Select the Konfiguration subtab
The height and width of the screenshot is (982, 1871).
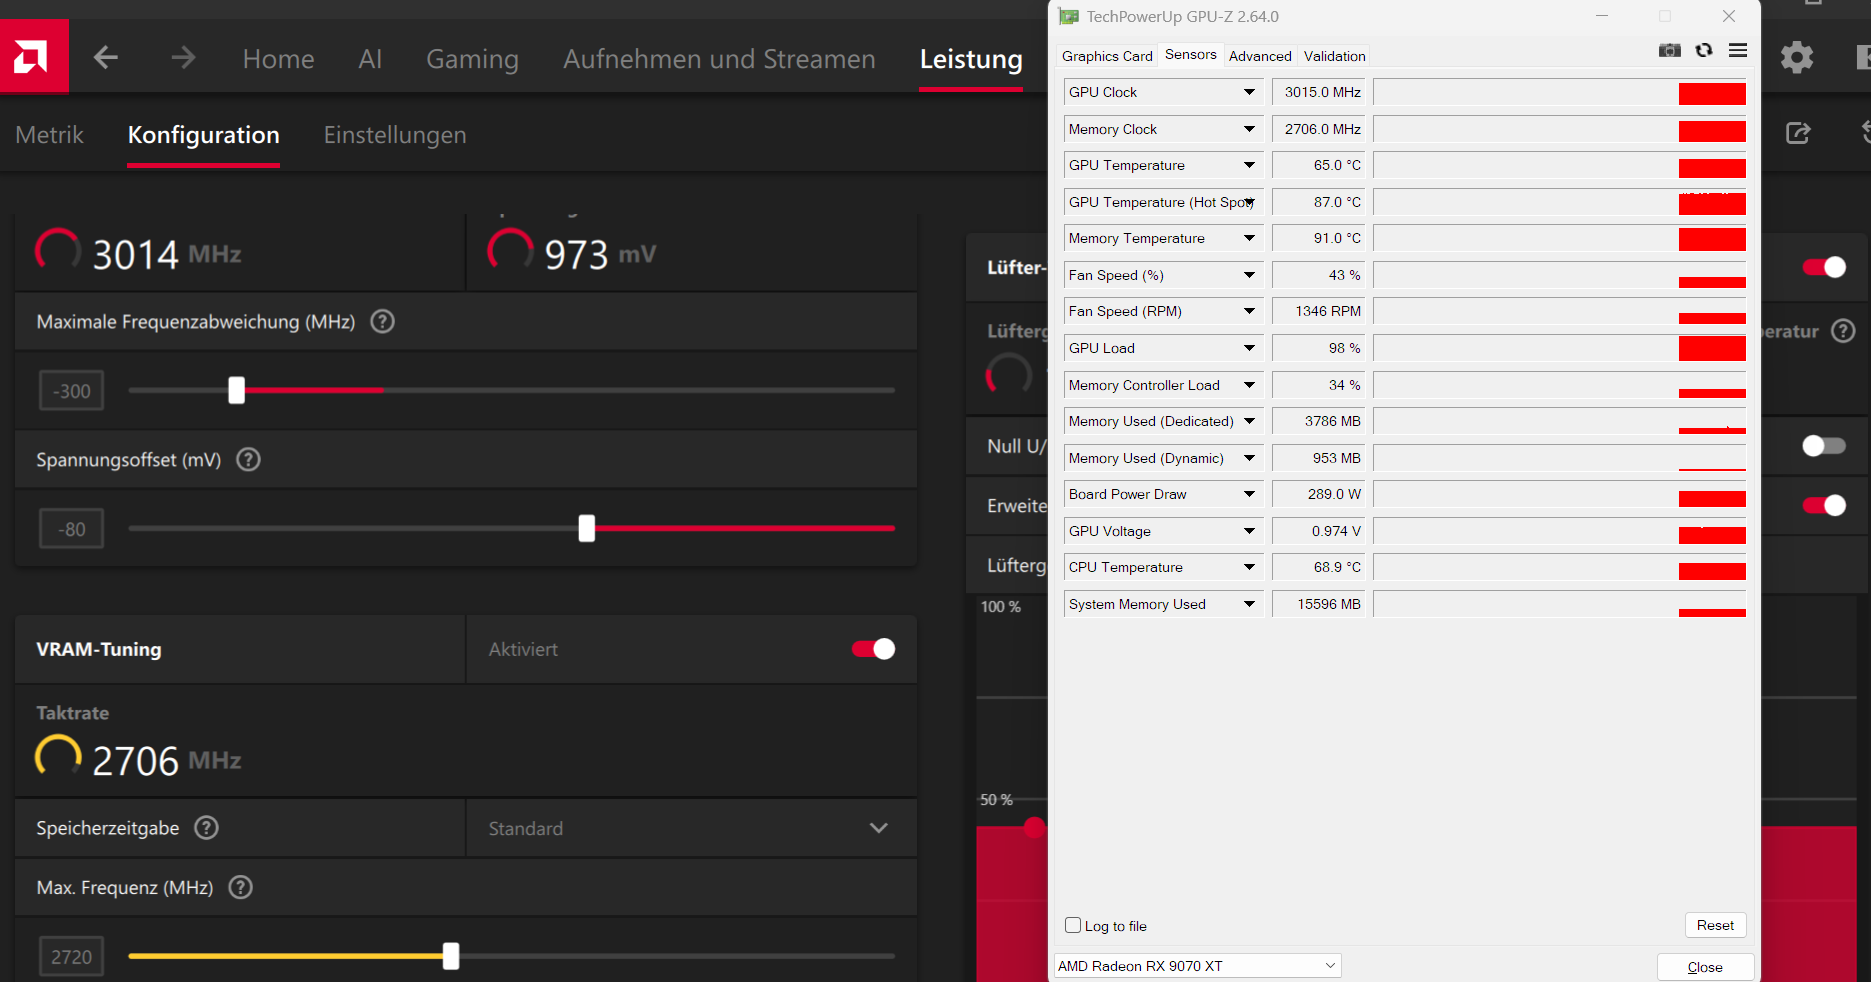(203, 135)
